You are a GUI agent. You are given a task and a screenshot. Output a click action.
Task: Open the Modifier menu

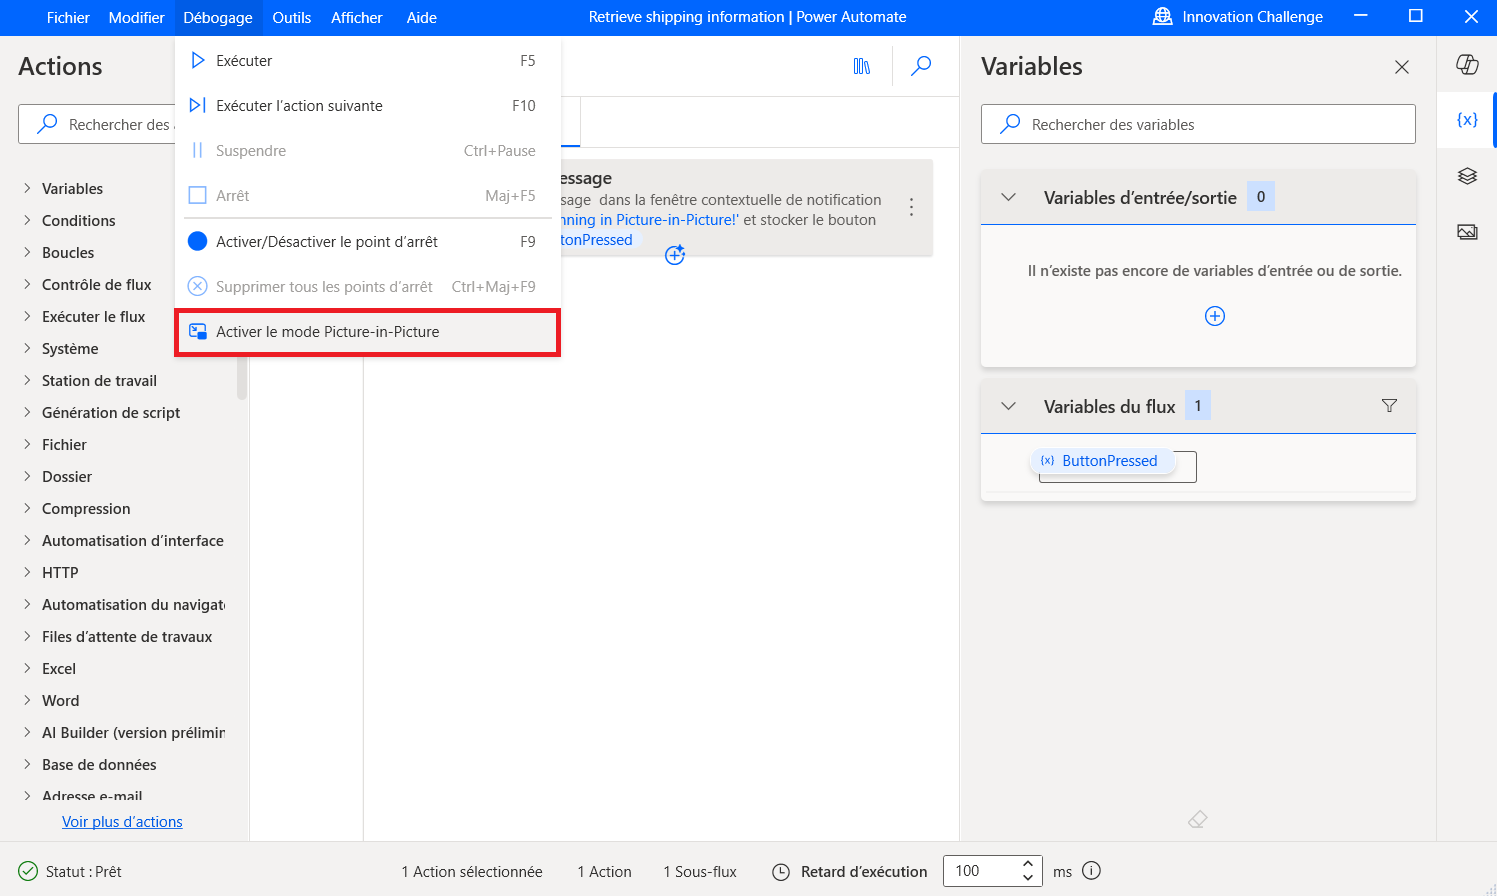(x=136, y=17)
